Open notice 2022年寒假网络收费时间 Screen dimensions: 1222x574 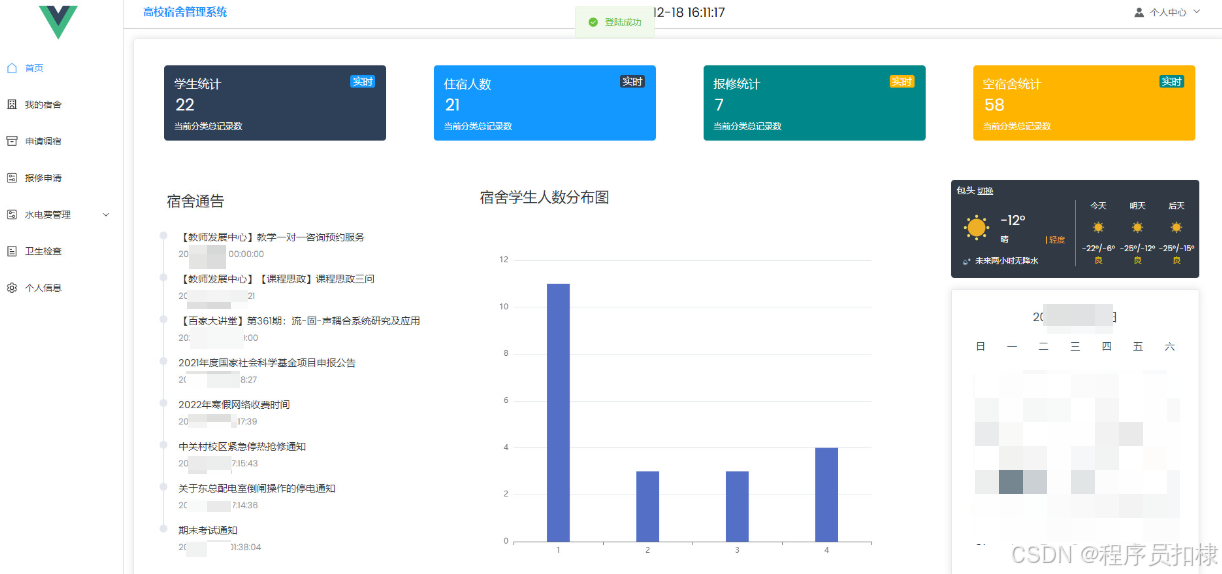click(234, 405)
